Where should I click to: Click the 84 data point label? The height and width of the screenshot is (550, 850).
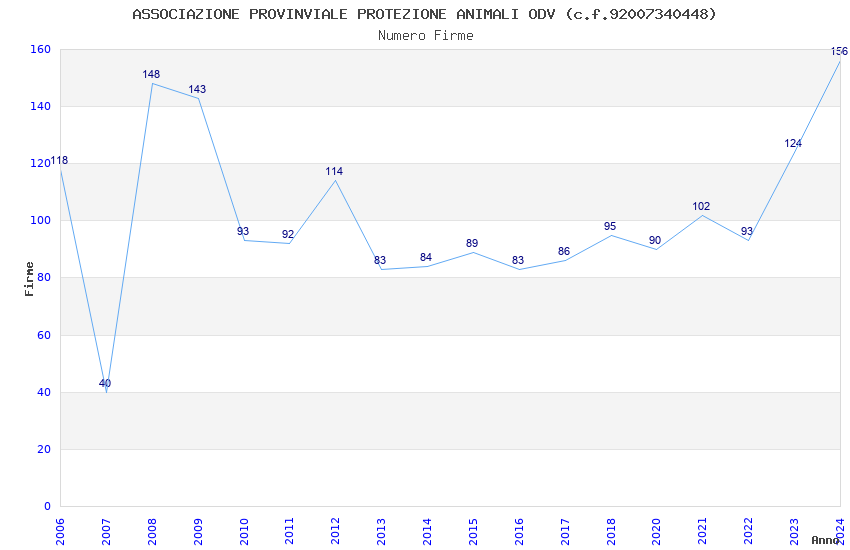click(x=426, y=257)
